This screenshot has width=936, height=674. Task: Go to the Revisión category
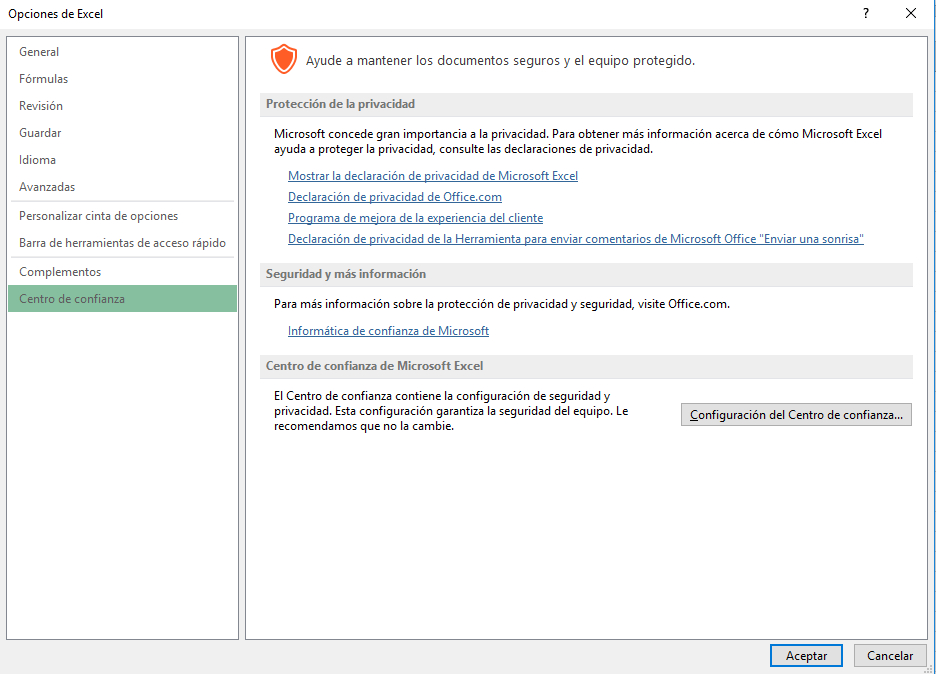(x=122, y=106)
